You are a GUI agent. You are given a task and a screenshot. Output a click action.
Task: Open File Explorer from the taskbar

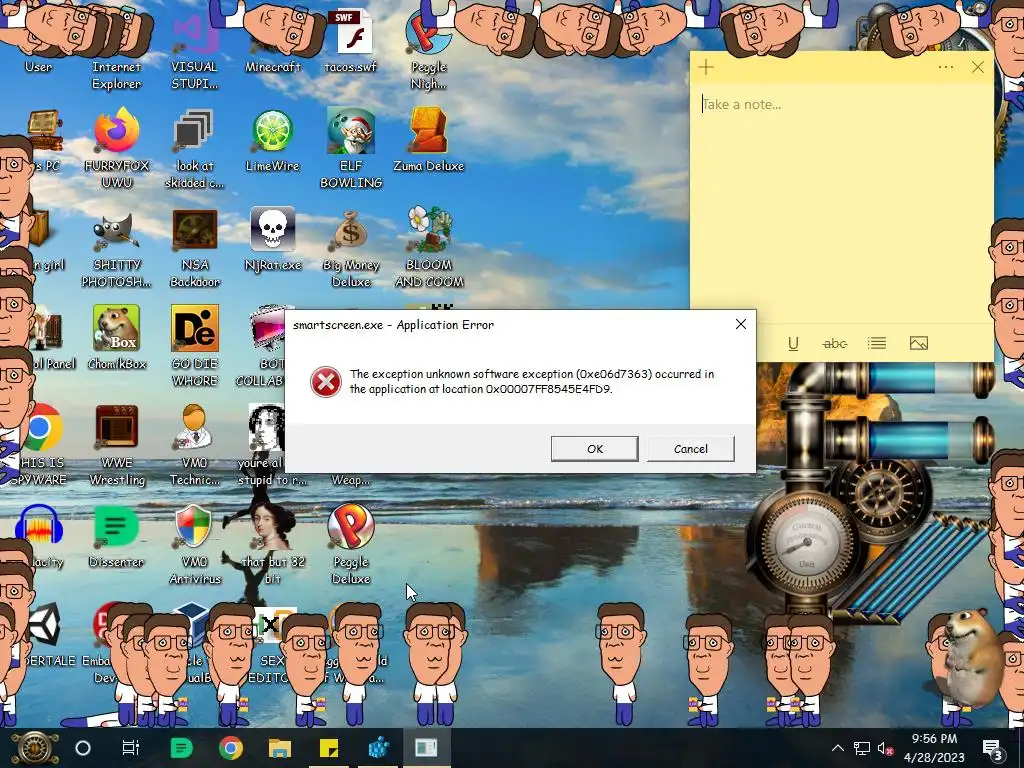(280, 748)
